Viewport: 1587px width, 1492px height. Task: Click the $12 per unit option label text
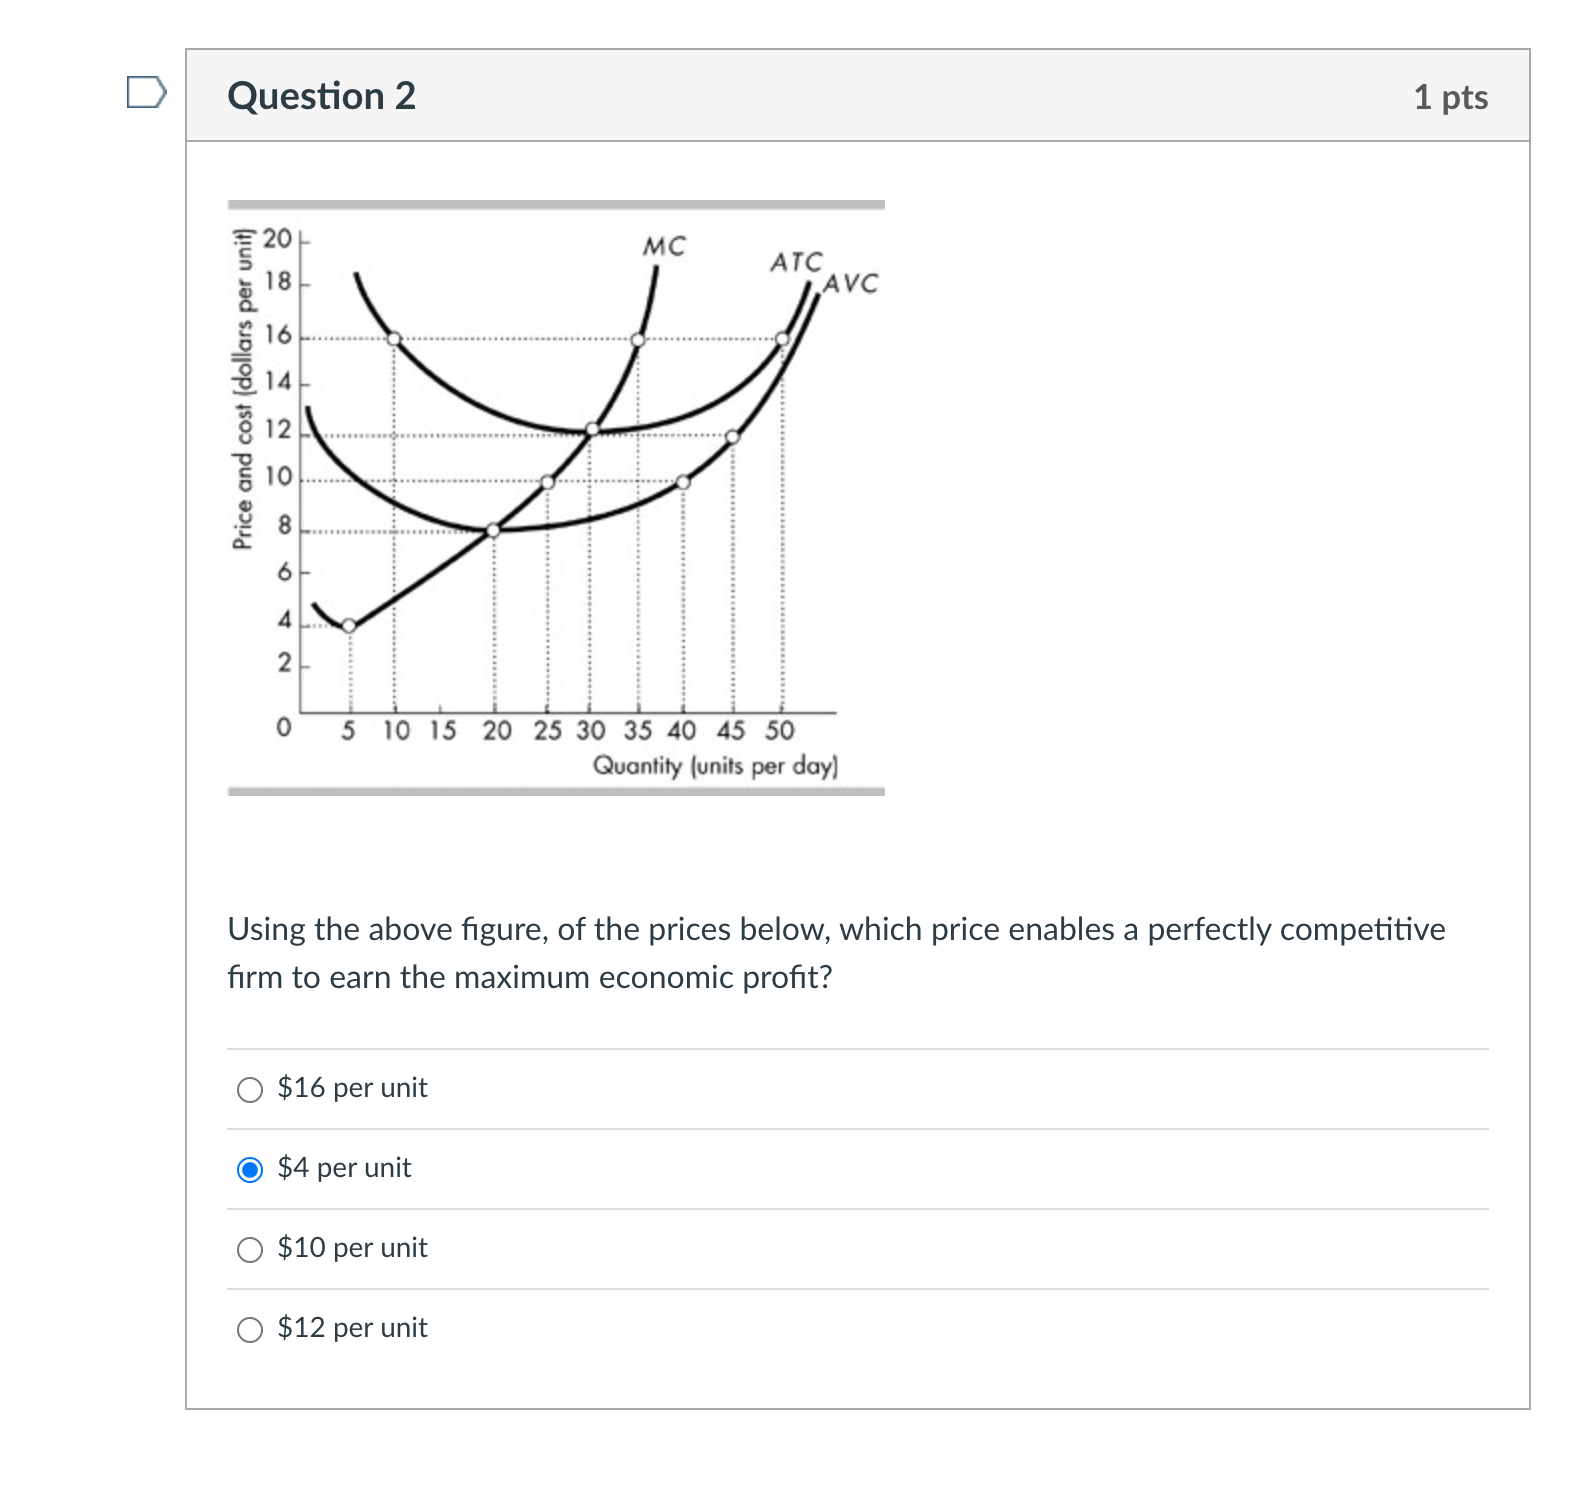pos(351,1328)
